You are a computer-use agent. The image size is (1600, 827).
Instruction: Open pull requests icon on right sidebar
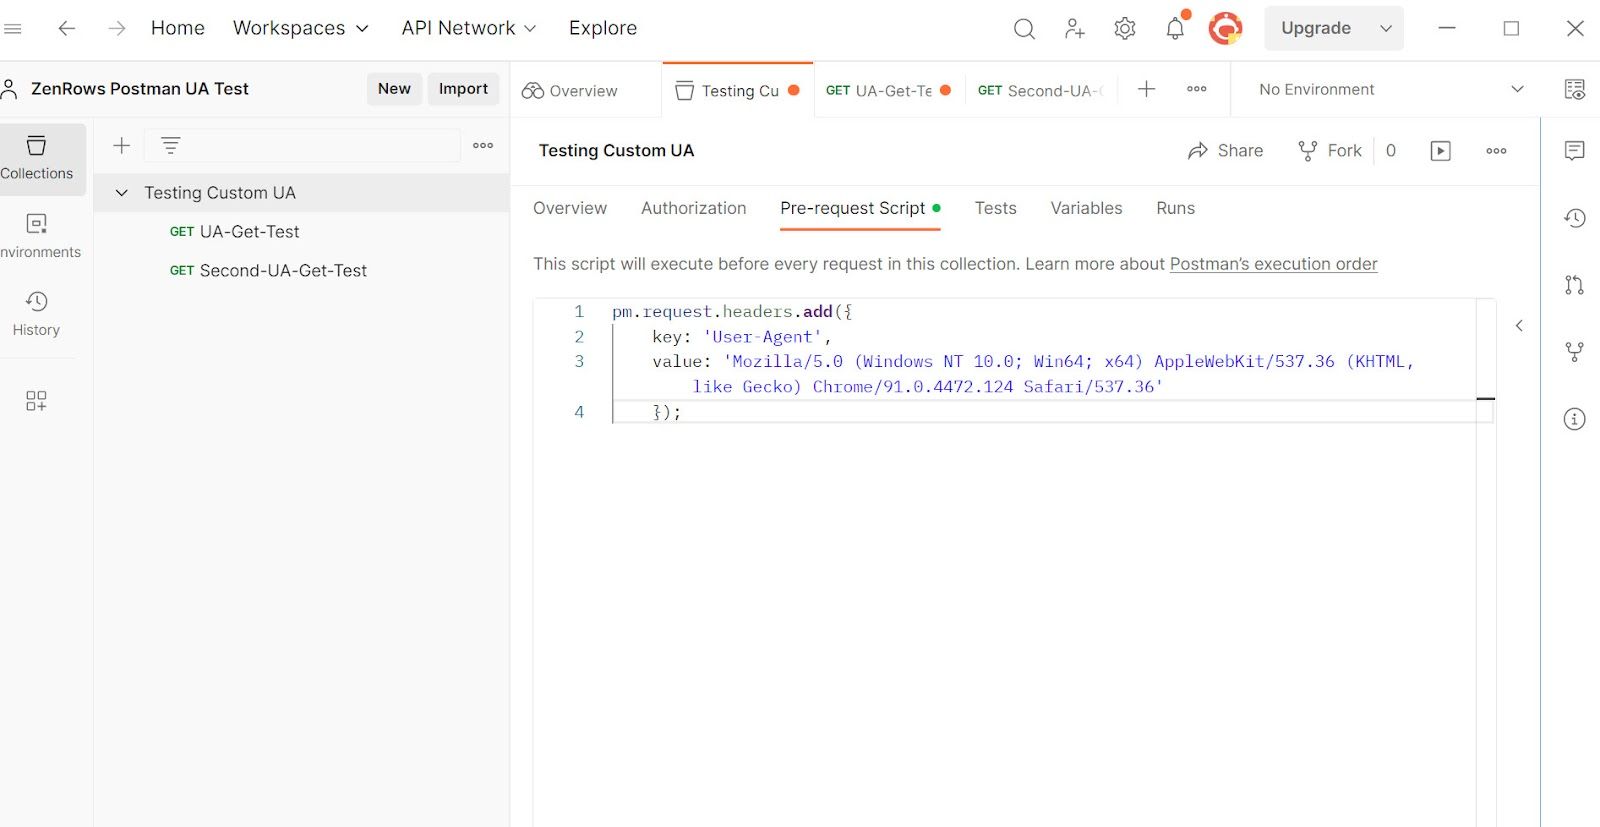pos(1574,285)
